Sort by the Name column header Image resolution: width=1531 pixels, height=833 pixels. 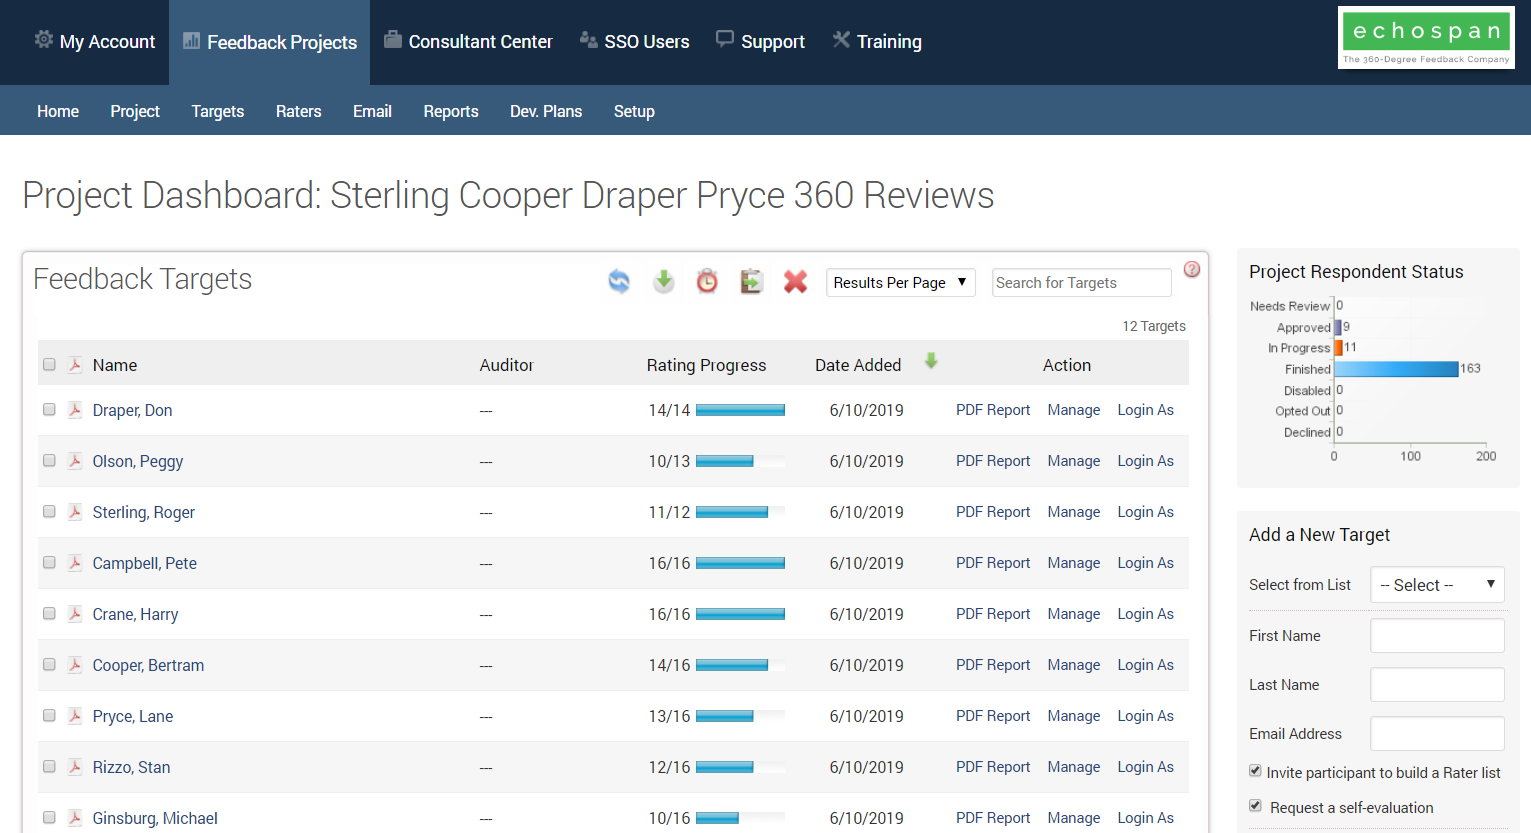[115, 365]
